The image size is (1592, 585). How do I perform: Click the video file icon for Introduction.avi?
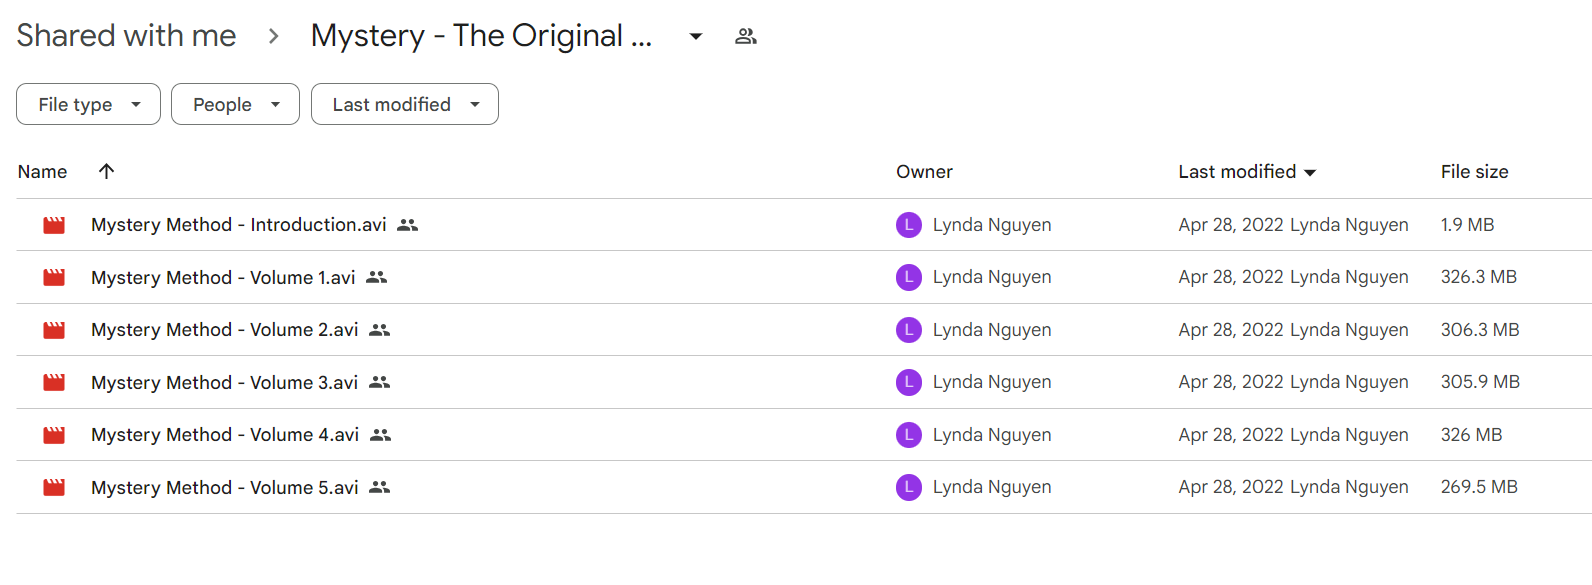[x=54, y=225]
